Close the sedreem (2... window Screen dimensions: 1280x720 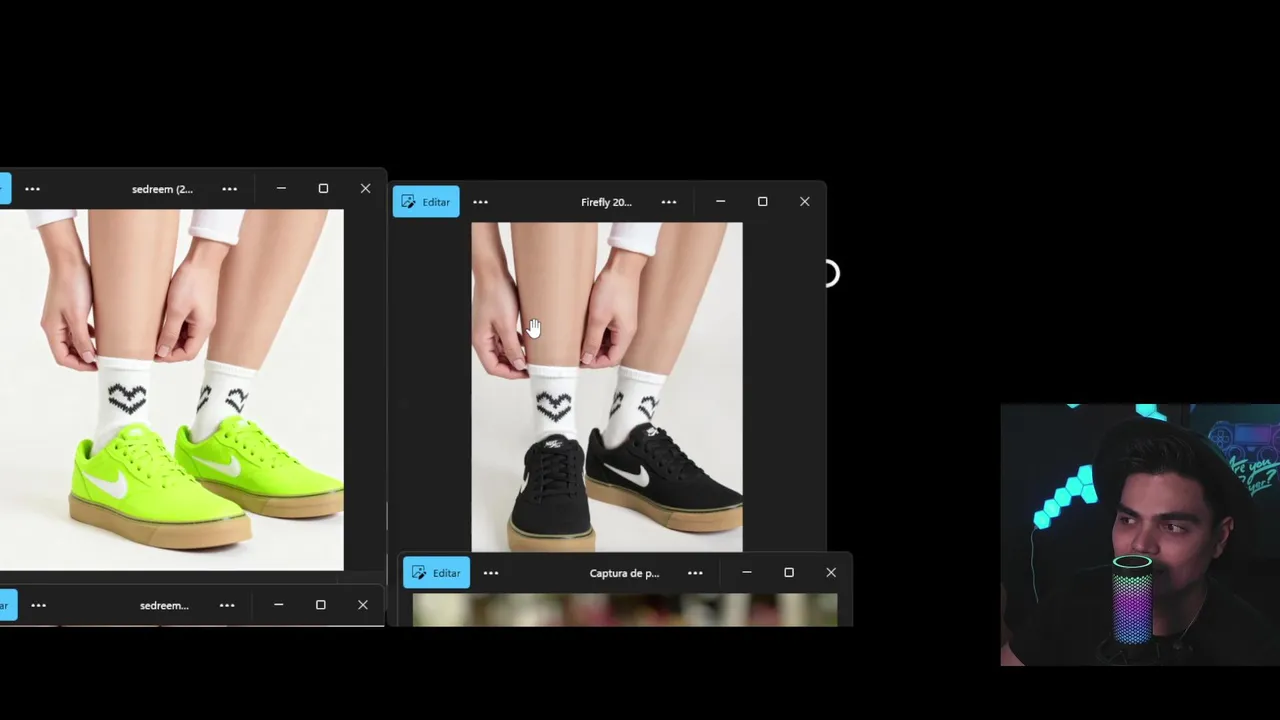(365, 188)
